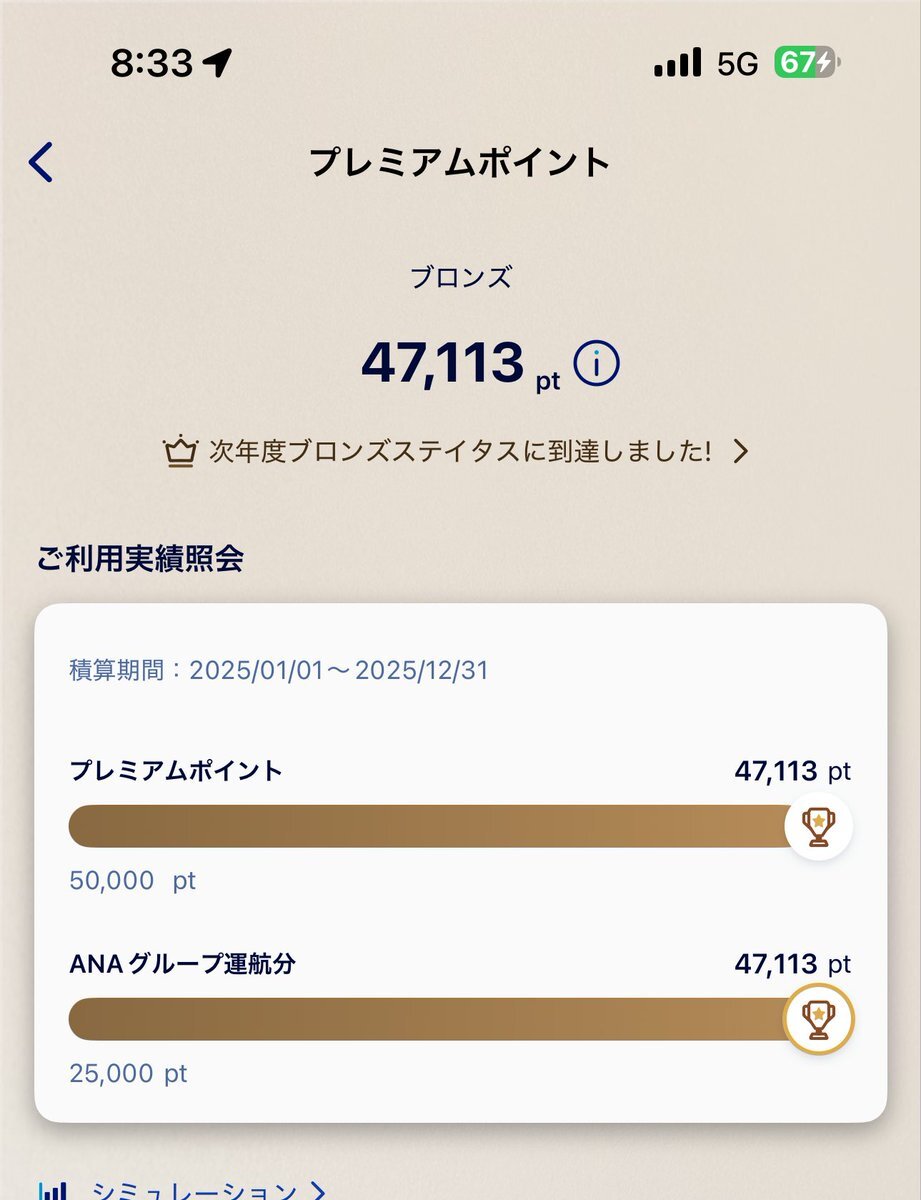921x1200 pixels.
Task: Expand the 次年度ブロンズステイタス chevron
Action: [x=741, y=452]
